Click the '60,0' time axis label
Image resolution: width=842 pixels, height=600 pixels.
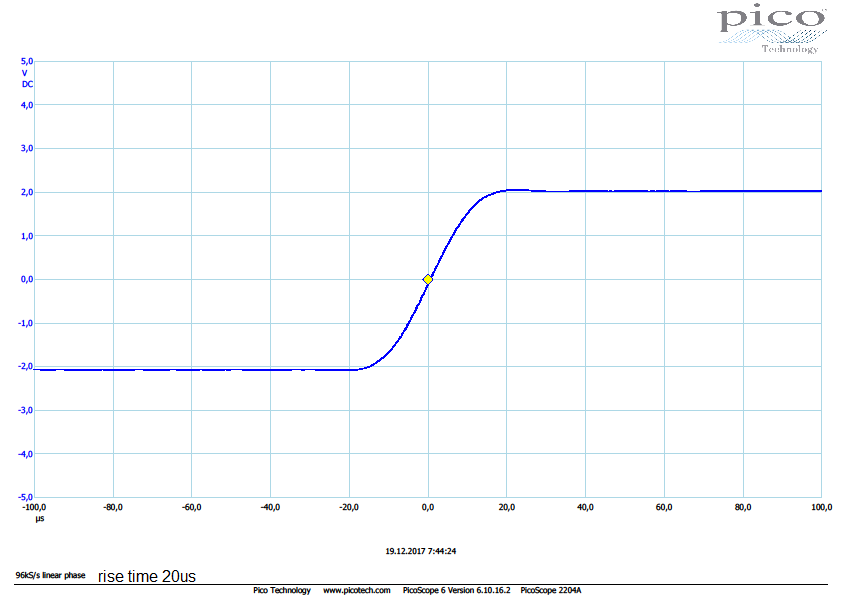click(664, 508)
